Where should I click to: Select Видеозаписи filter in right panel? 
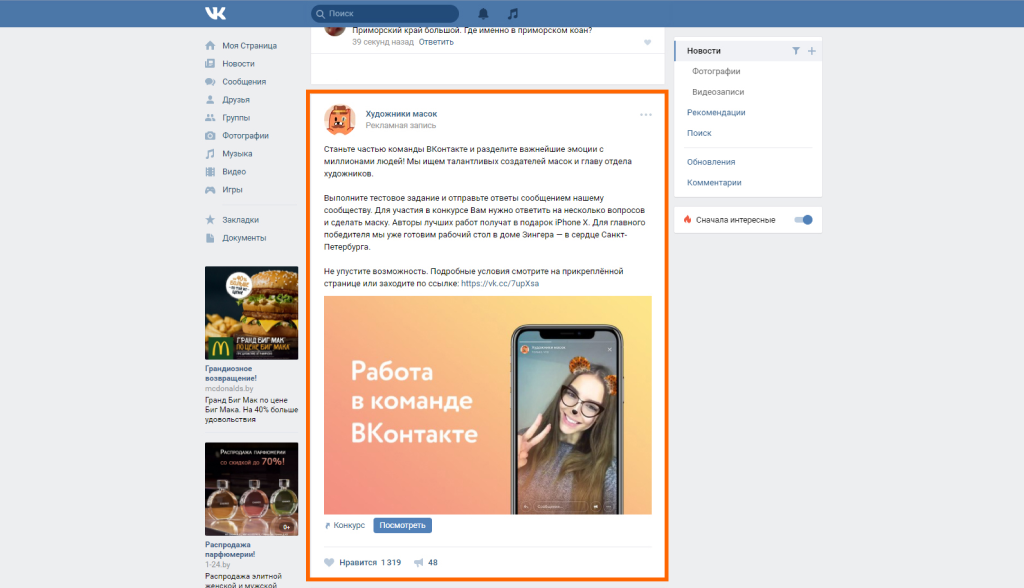click(x=718, y=92)
